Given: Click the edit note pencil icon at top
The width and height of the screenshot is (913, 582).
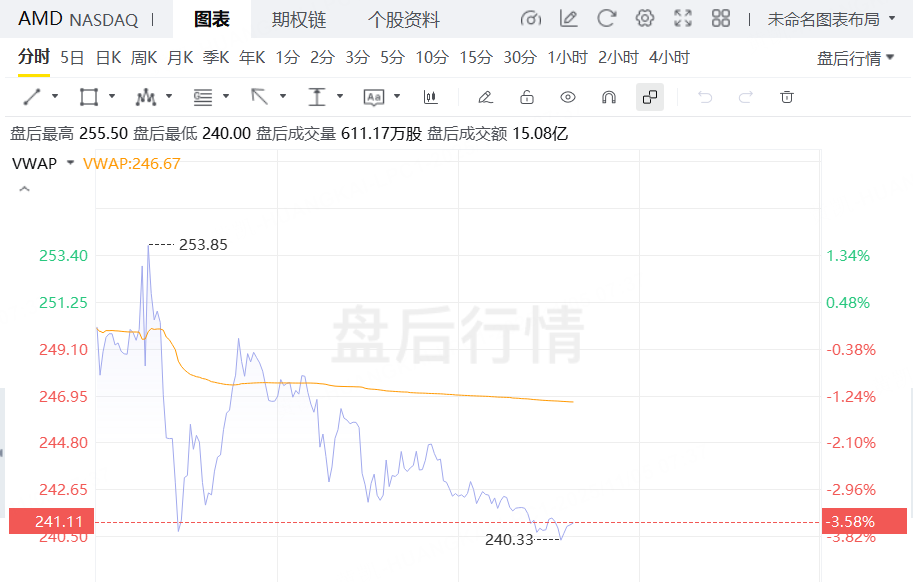Looking at the screenshot, I should [x=568, y=19].
